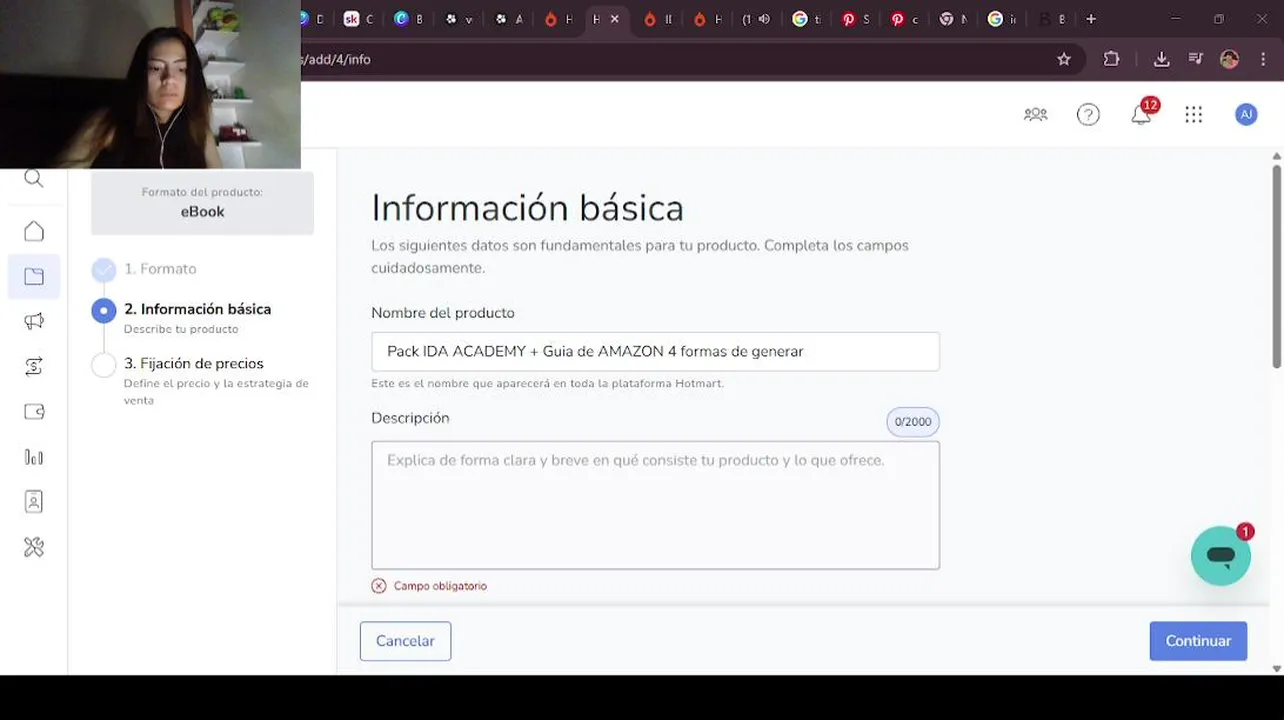Switch to the Google tab labeled i
This screenshot has width=1284, height=720.
(x=1002, y=19)
